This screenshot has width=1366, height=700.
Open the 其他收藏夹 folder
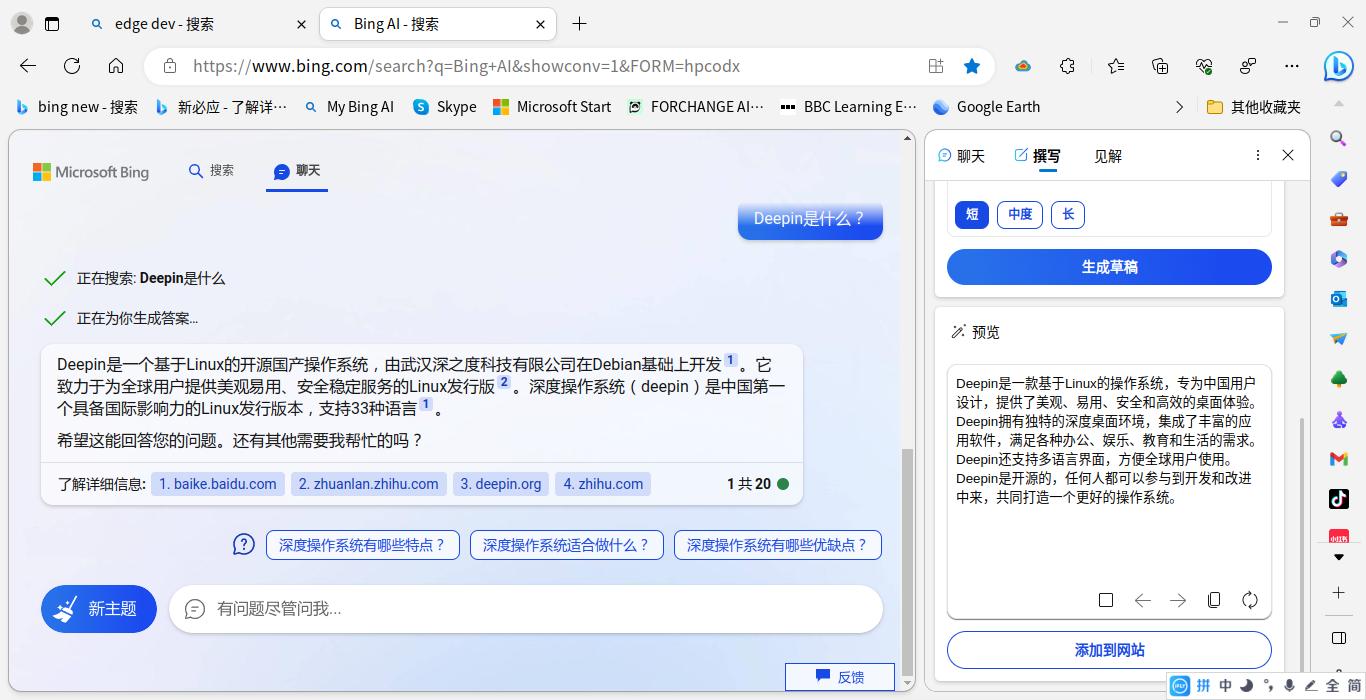(1254, 107)
